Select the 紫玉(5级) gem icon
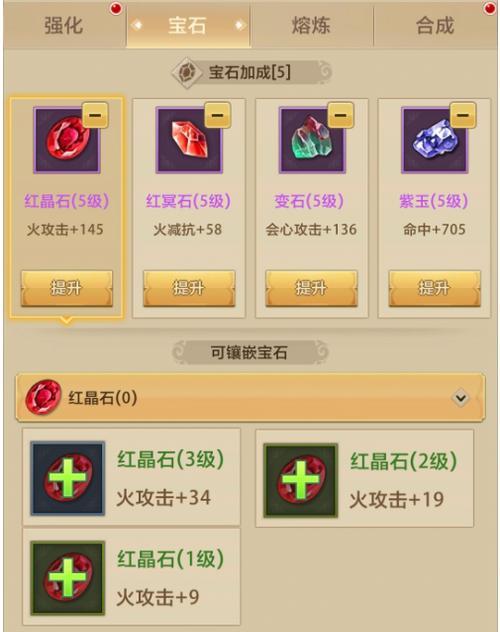This screenshot has width=500, height=632. tap(435, 141)
